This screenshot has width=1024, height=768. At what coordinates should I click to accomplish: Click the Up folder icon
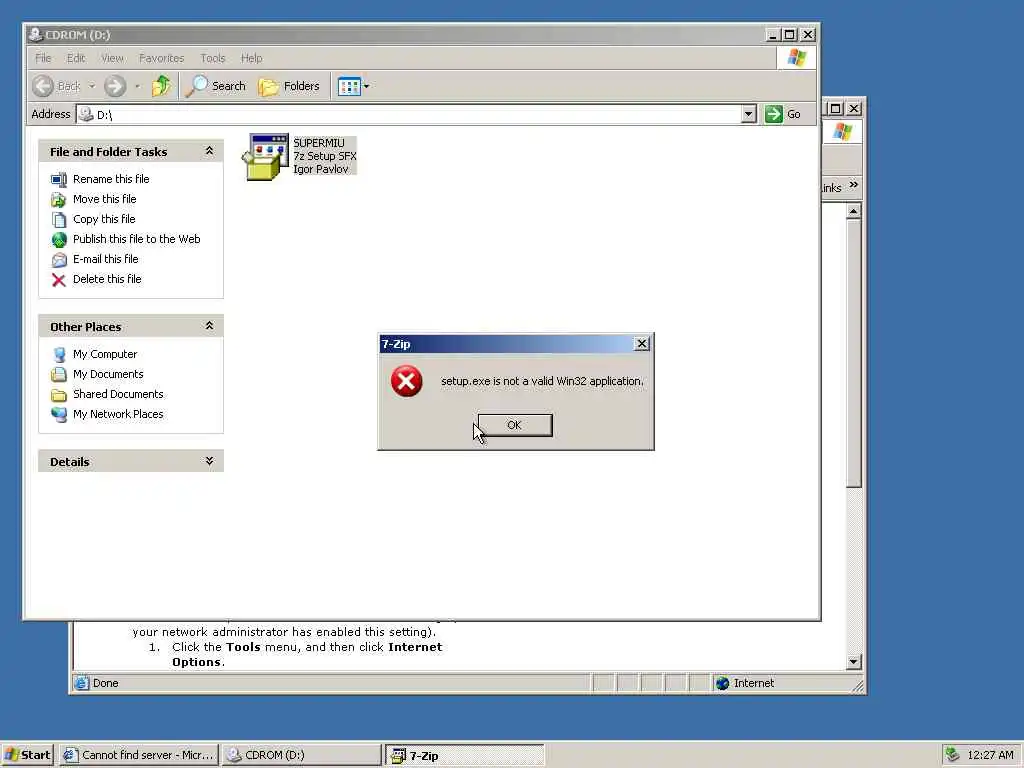tap(161, 86)
